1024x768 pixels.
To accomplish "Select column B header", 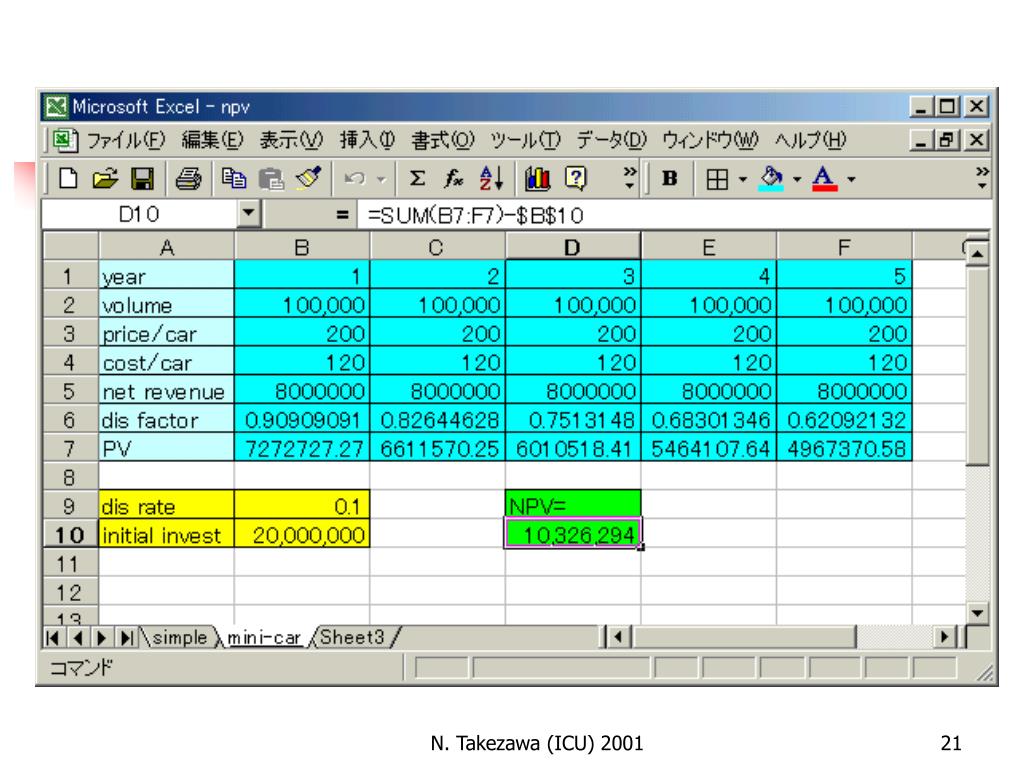I will coord(302,248).
